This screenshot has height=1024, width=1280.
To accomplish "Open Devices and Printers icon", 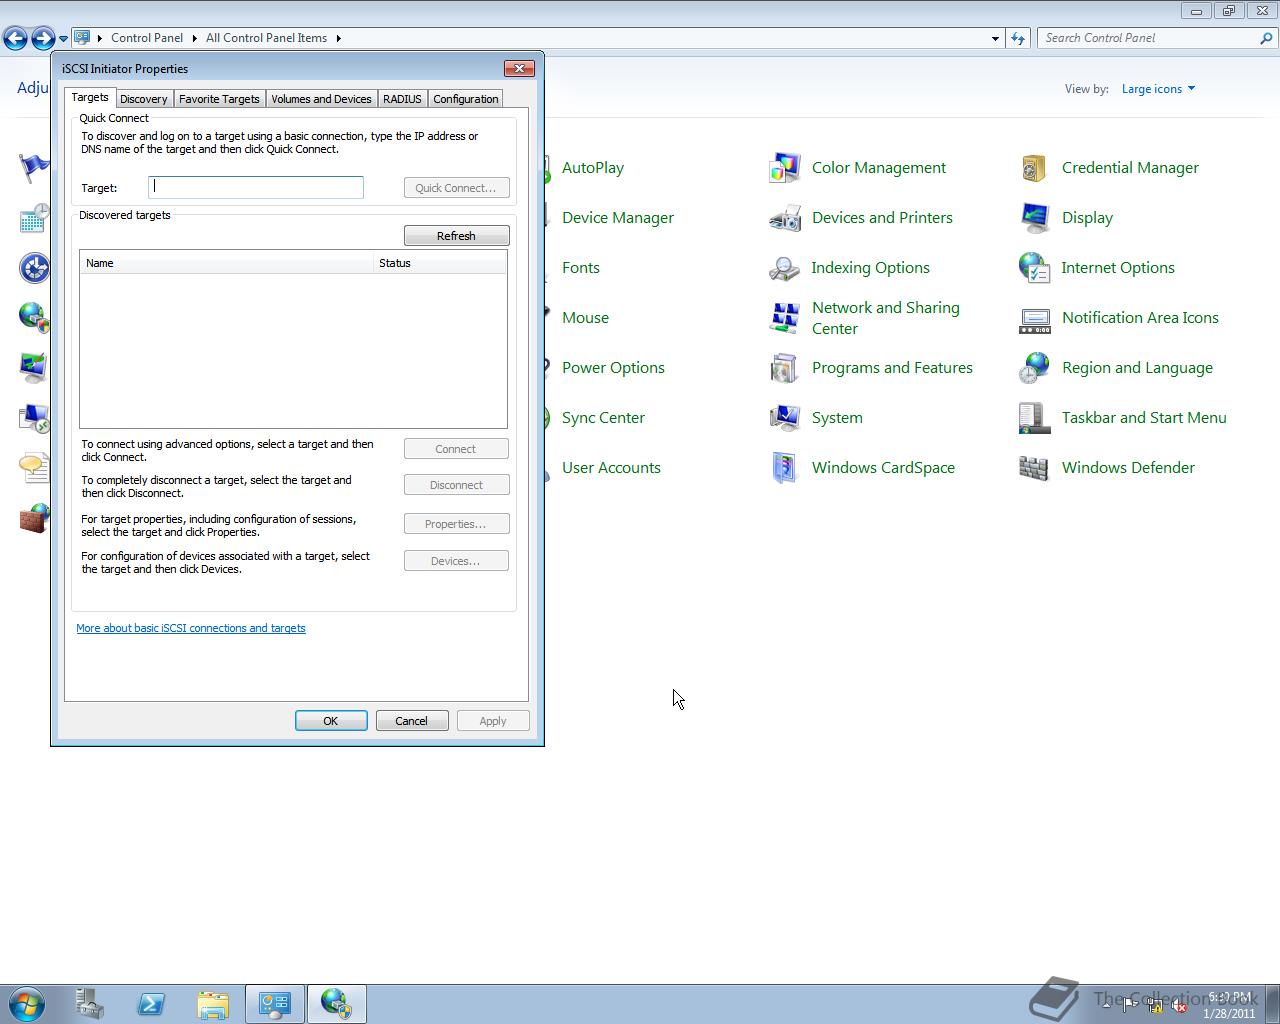I will pos(785,218).
